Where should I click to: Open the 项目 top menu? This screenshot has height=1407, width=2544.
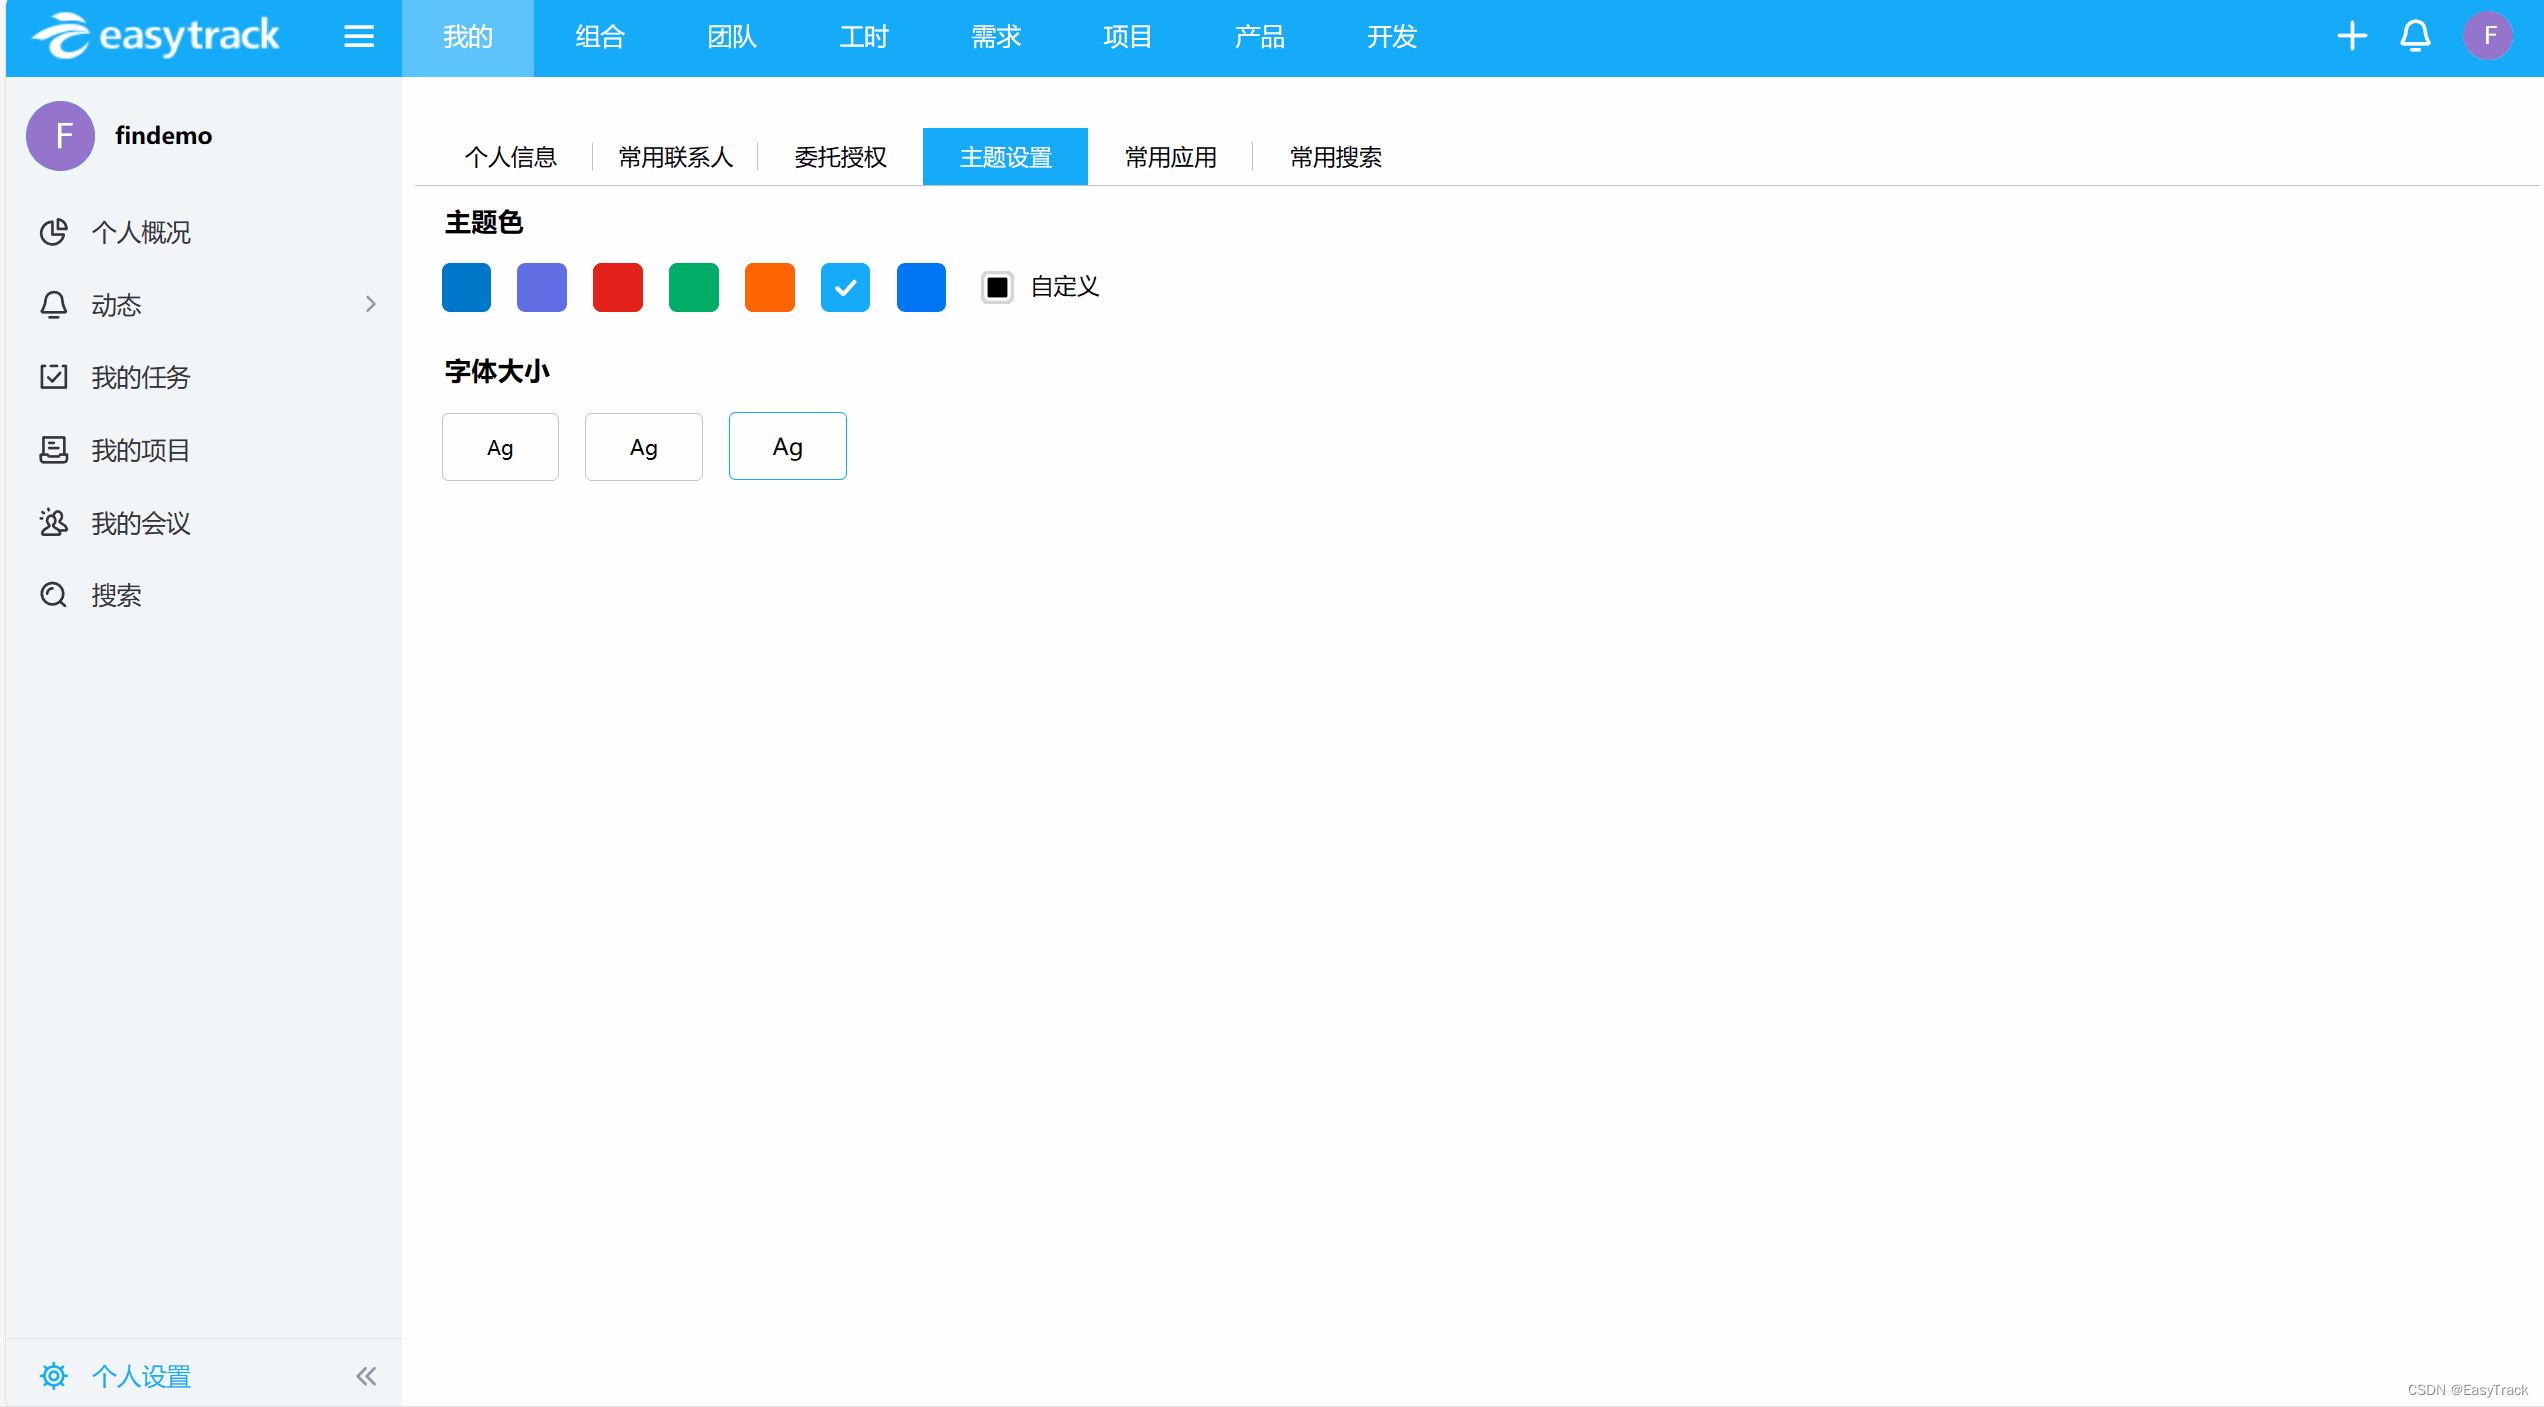1127,37
